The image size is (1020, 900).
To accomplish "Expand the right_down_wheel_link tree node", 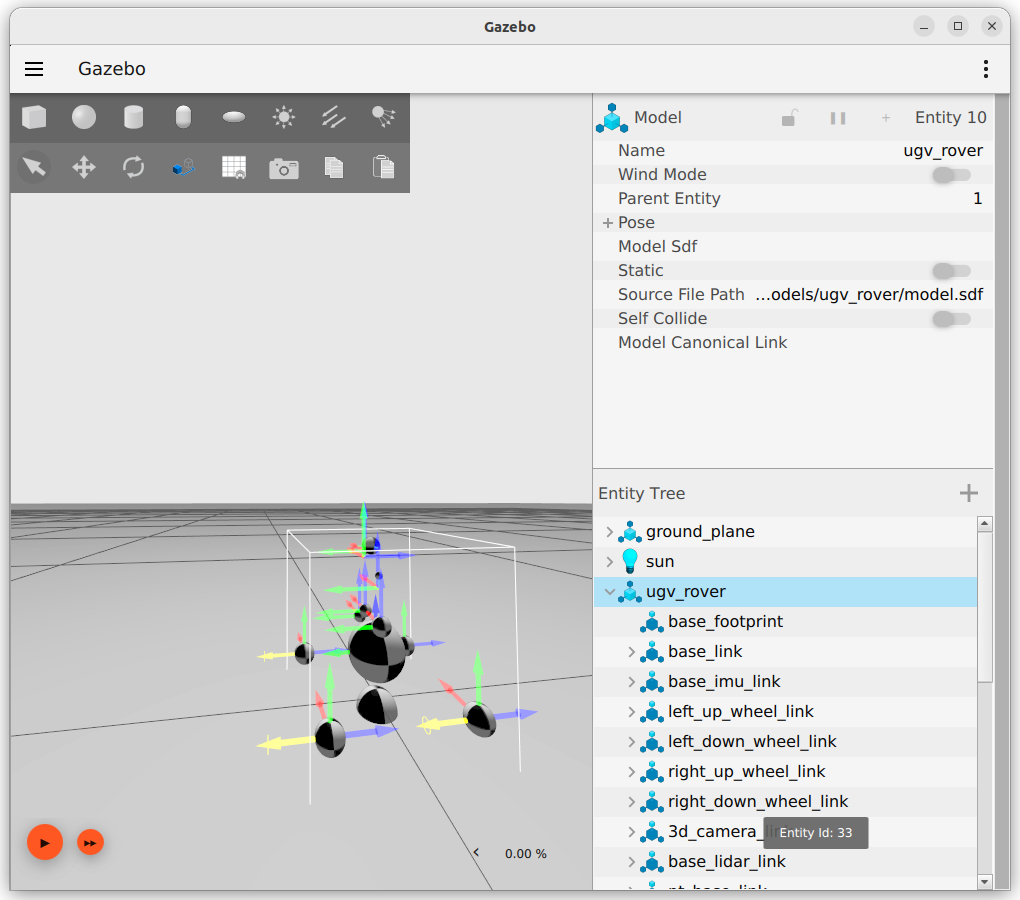I will (632, 802).
